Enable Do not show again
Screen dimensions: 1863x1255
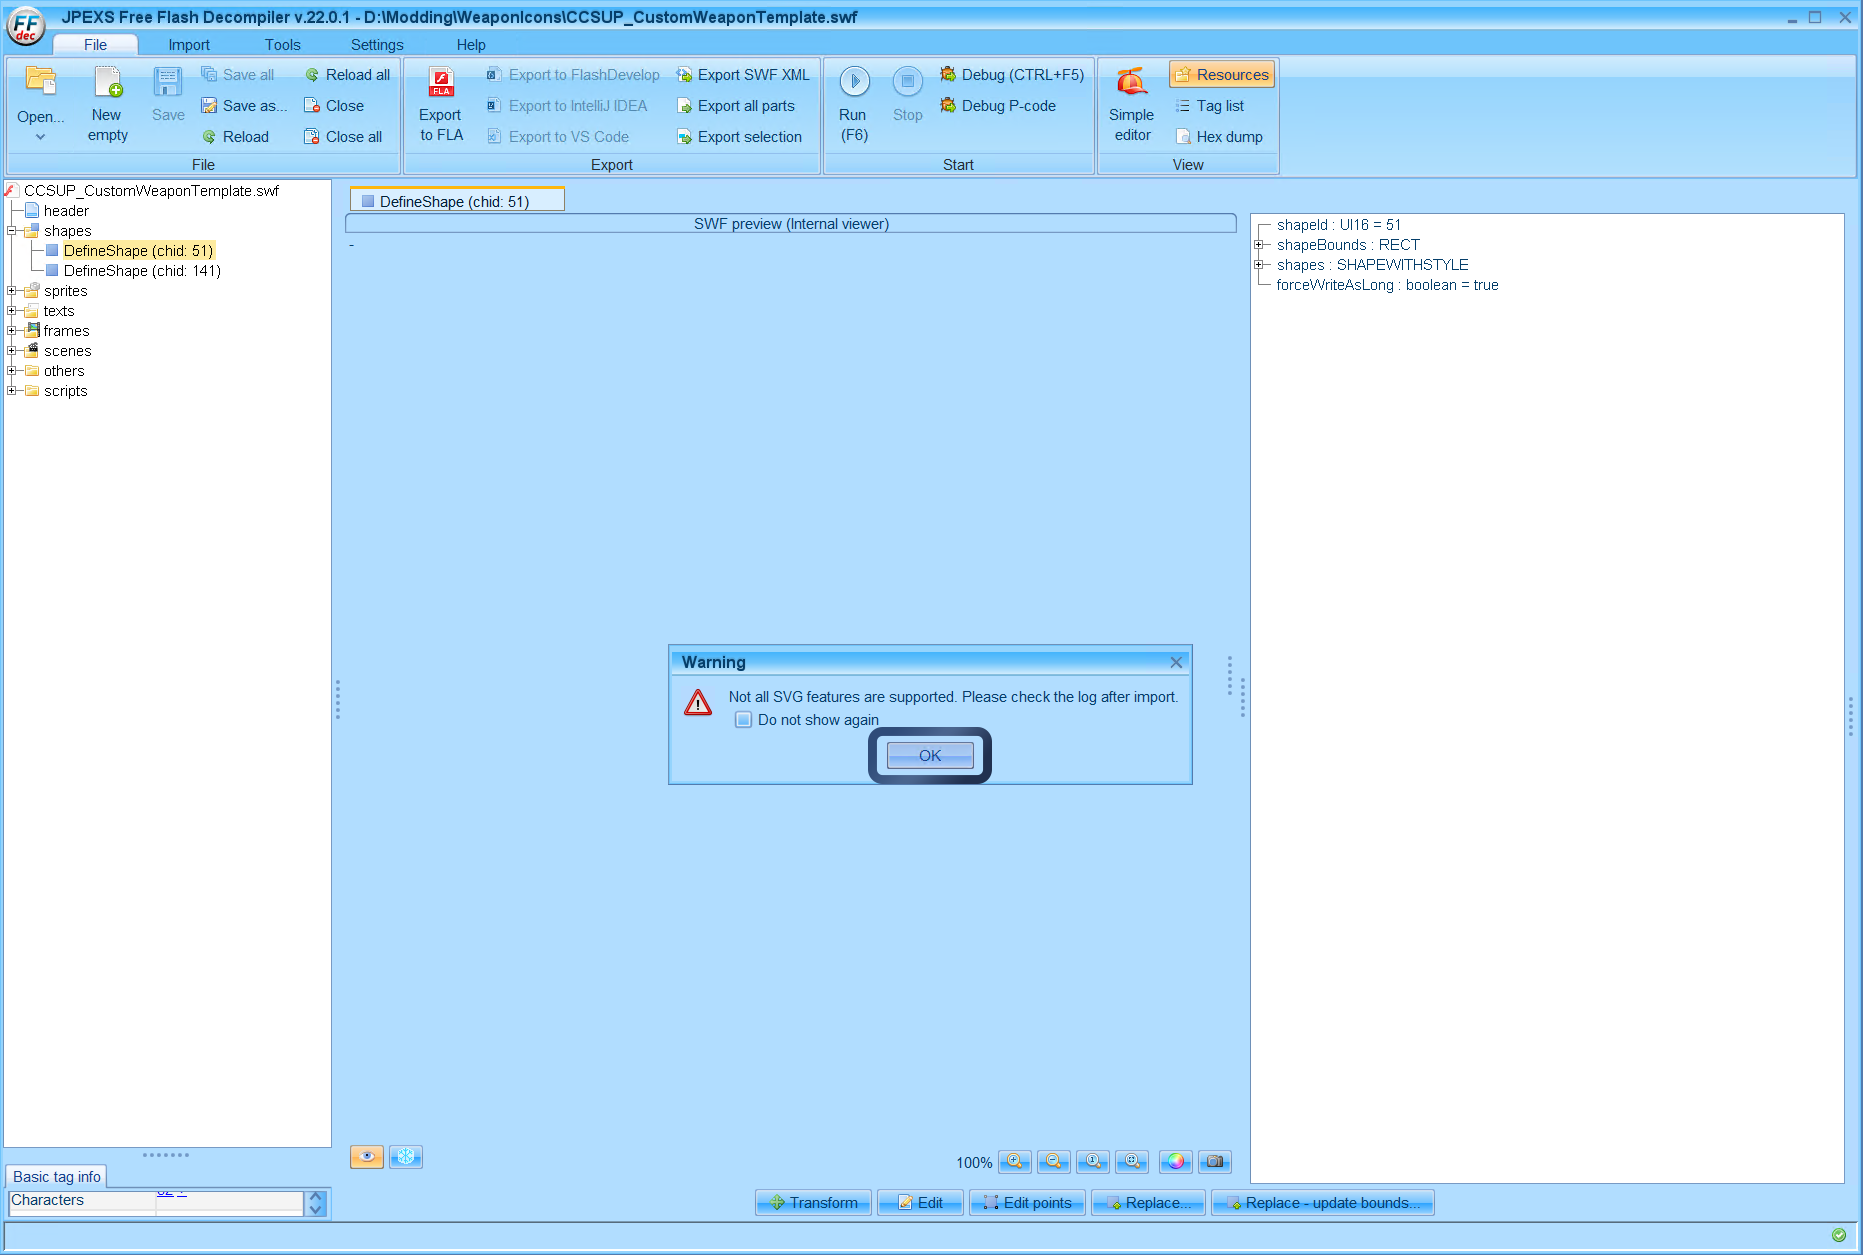tap(743, 719)
